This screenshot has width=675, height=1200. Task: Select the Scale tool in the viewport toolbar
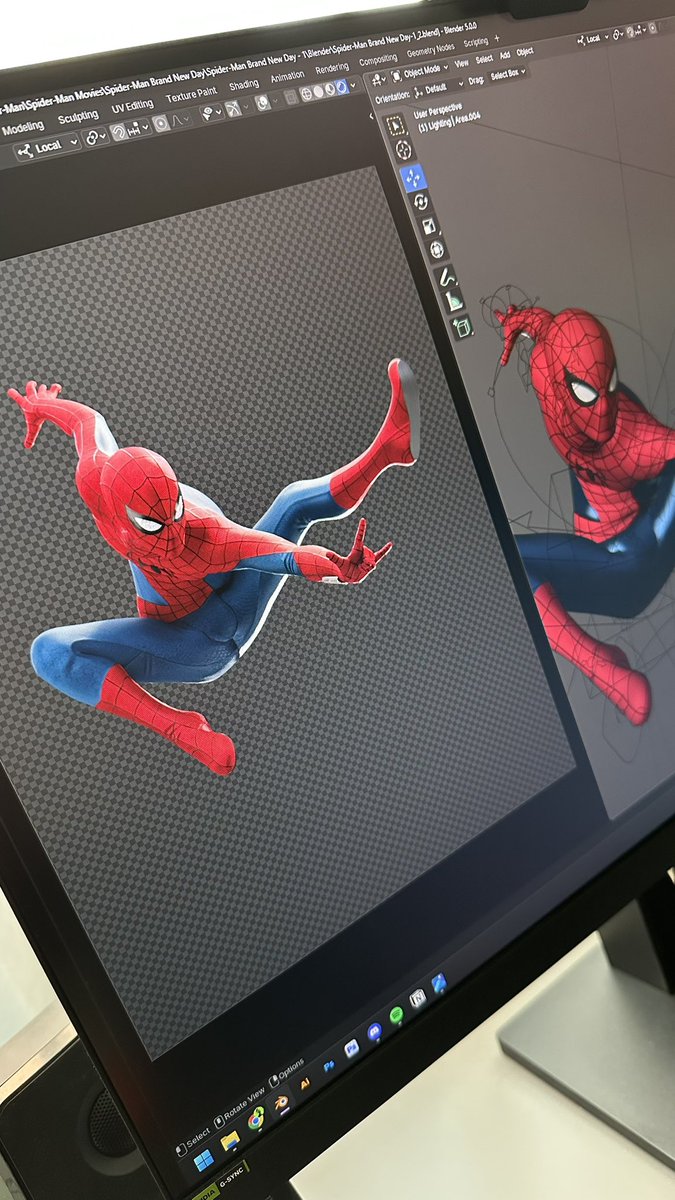[429, 226]
